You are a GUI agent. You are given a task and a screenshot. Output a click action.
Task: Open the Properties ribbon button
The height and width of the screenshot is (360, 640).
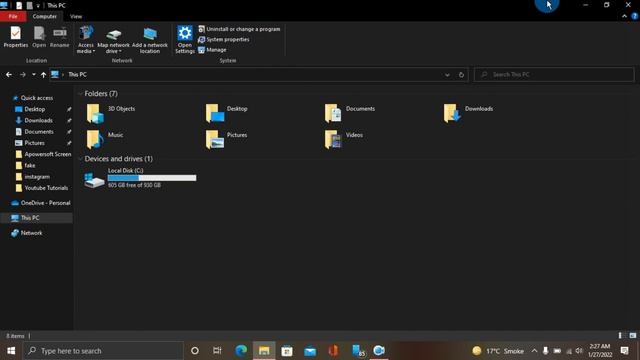[16, 37]
